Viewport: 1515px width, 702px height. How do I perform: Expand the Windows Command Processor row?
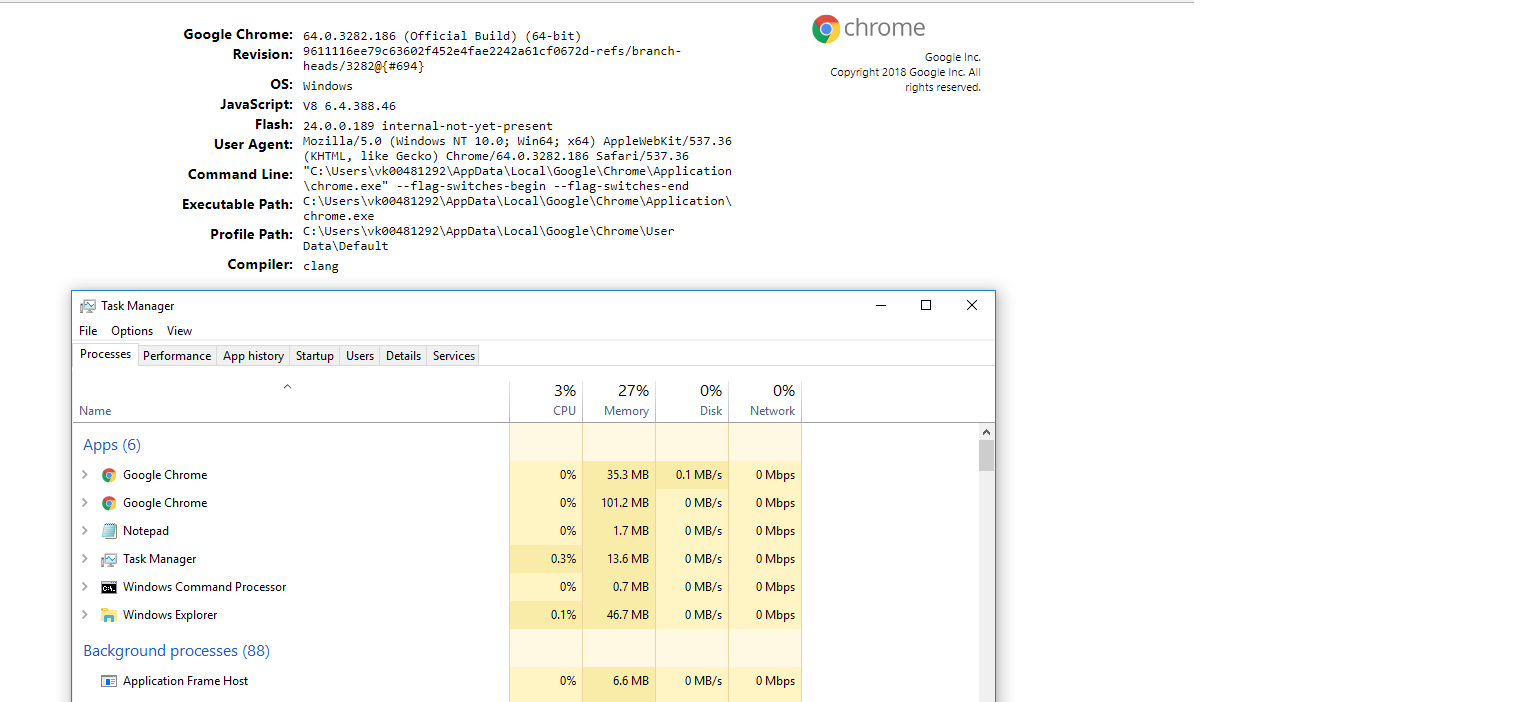pyautogui.click(x=85, y=587)
